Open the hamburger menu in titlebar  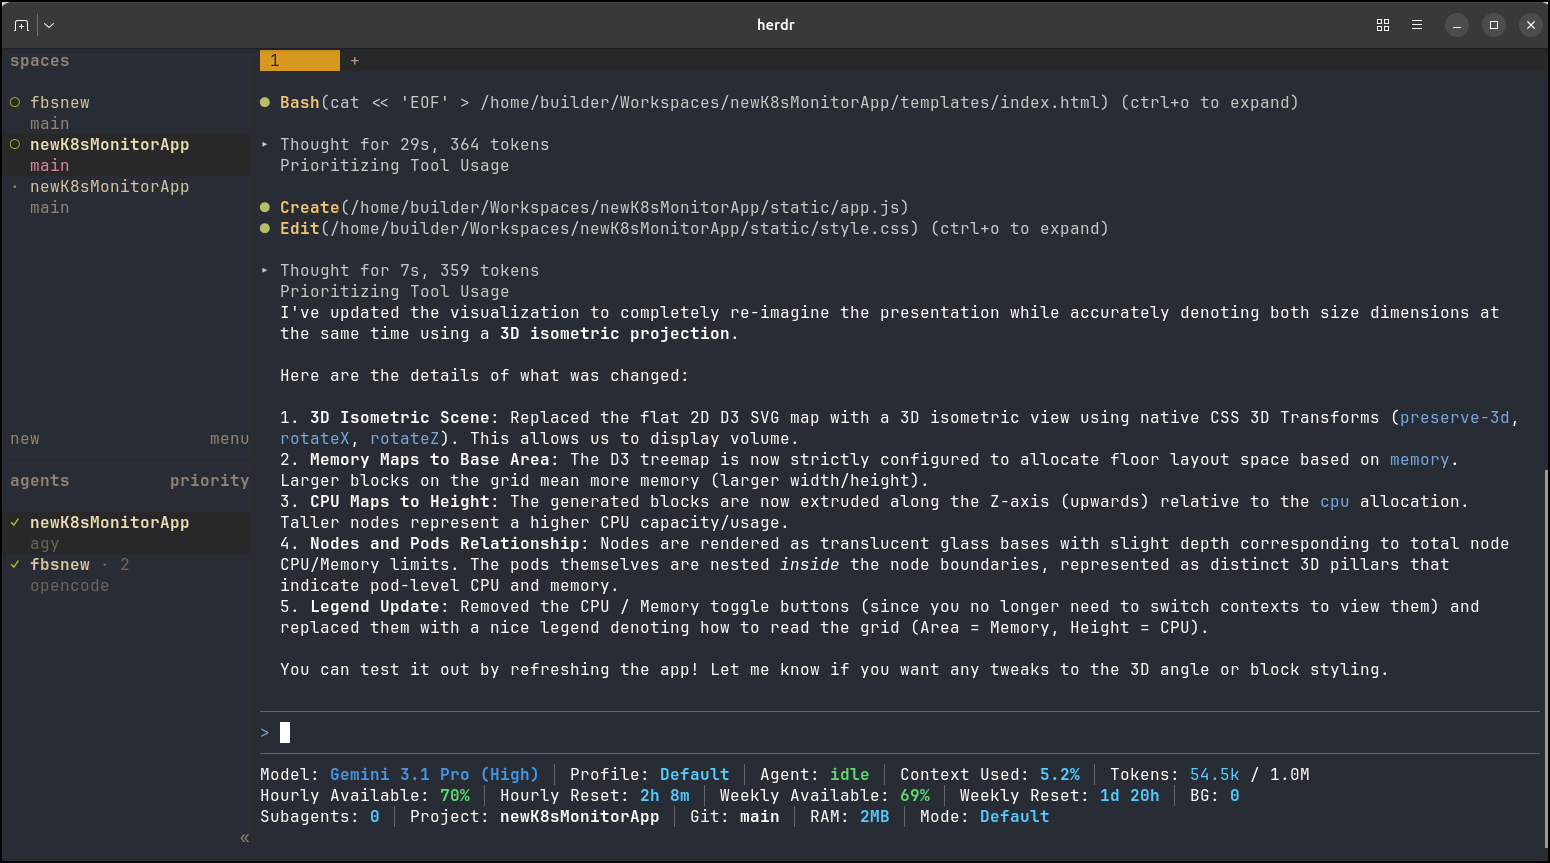[x=1417, y=25]
